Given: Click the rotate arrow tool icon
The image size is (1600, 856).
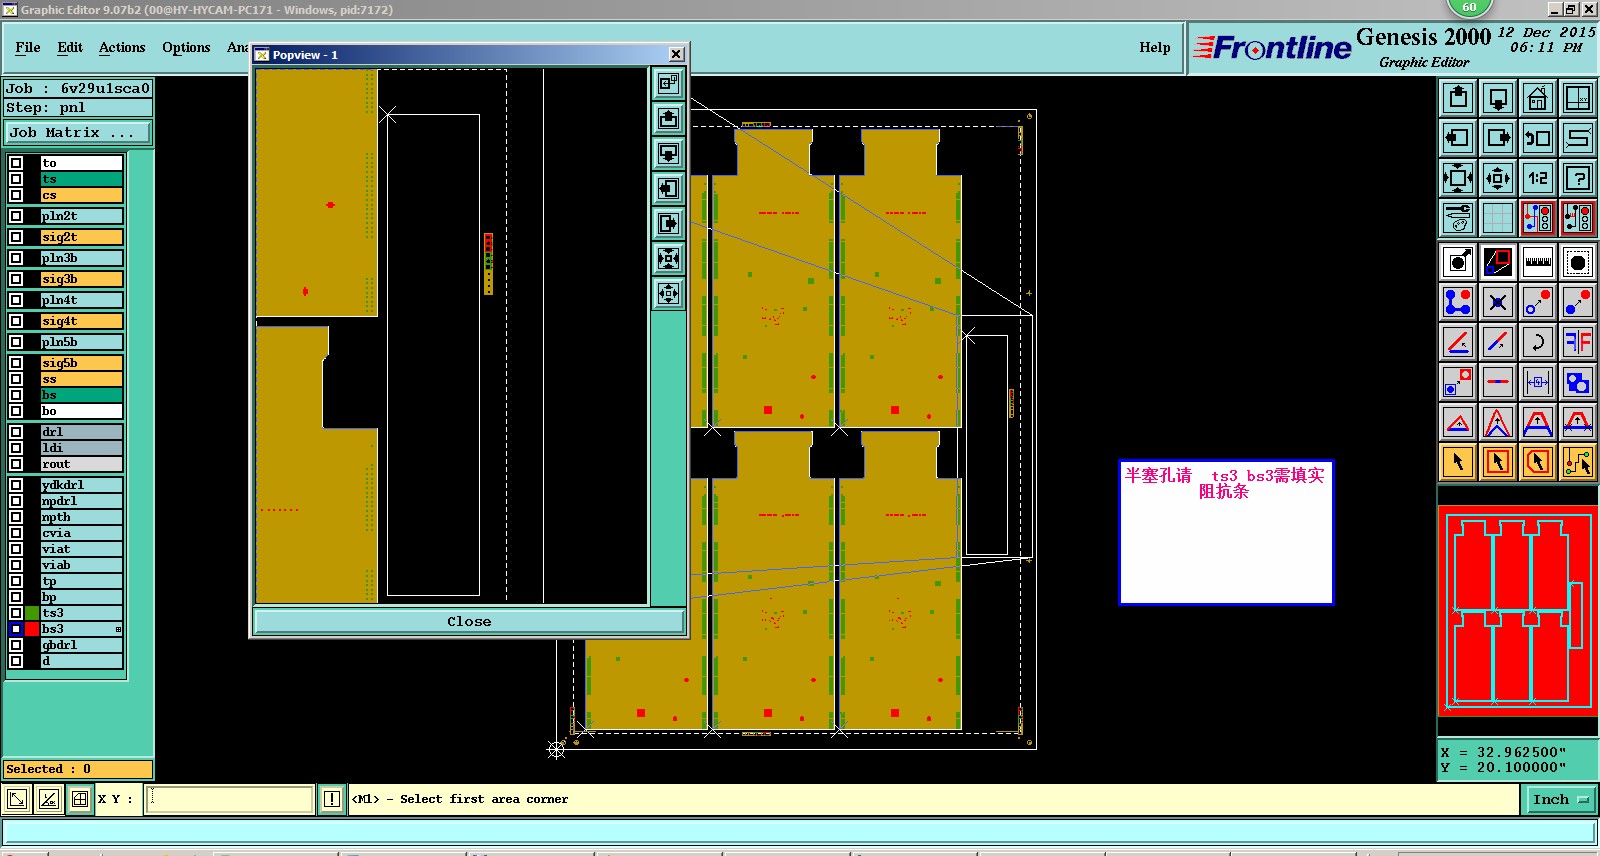Looking at the screenshot, I should pos(1538,342).
